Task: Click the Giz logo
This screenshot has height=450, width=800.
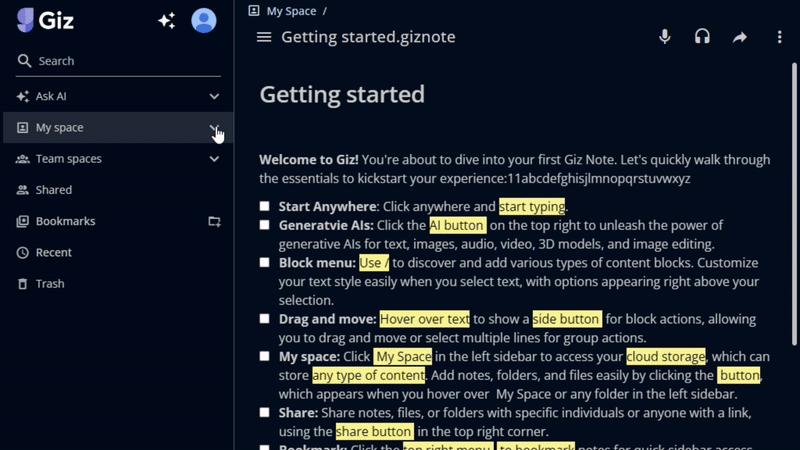Action: [45, 20]
